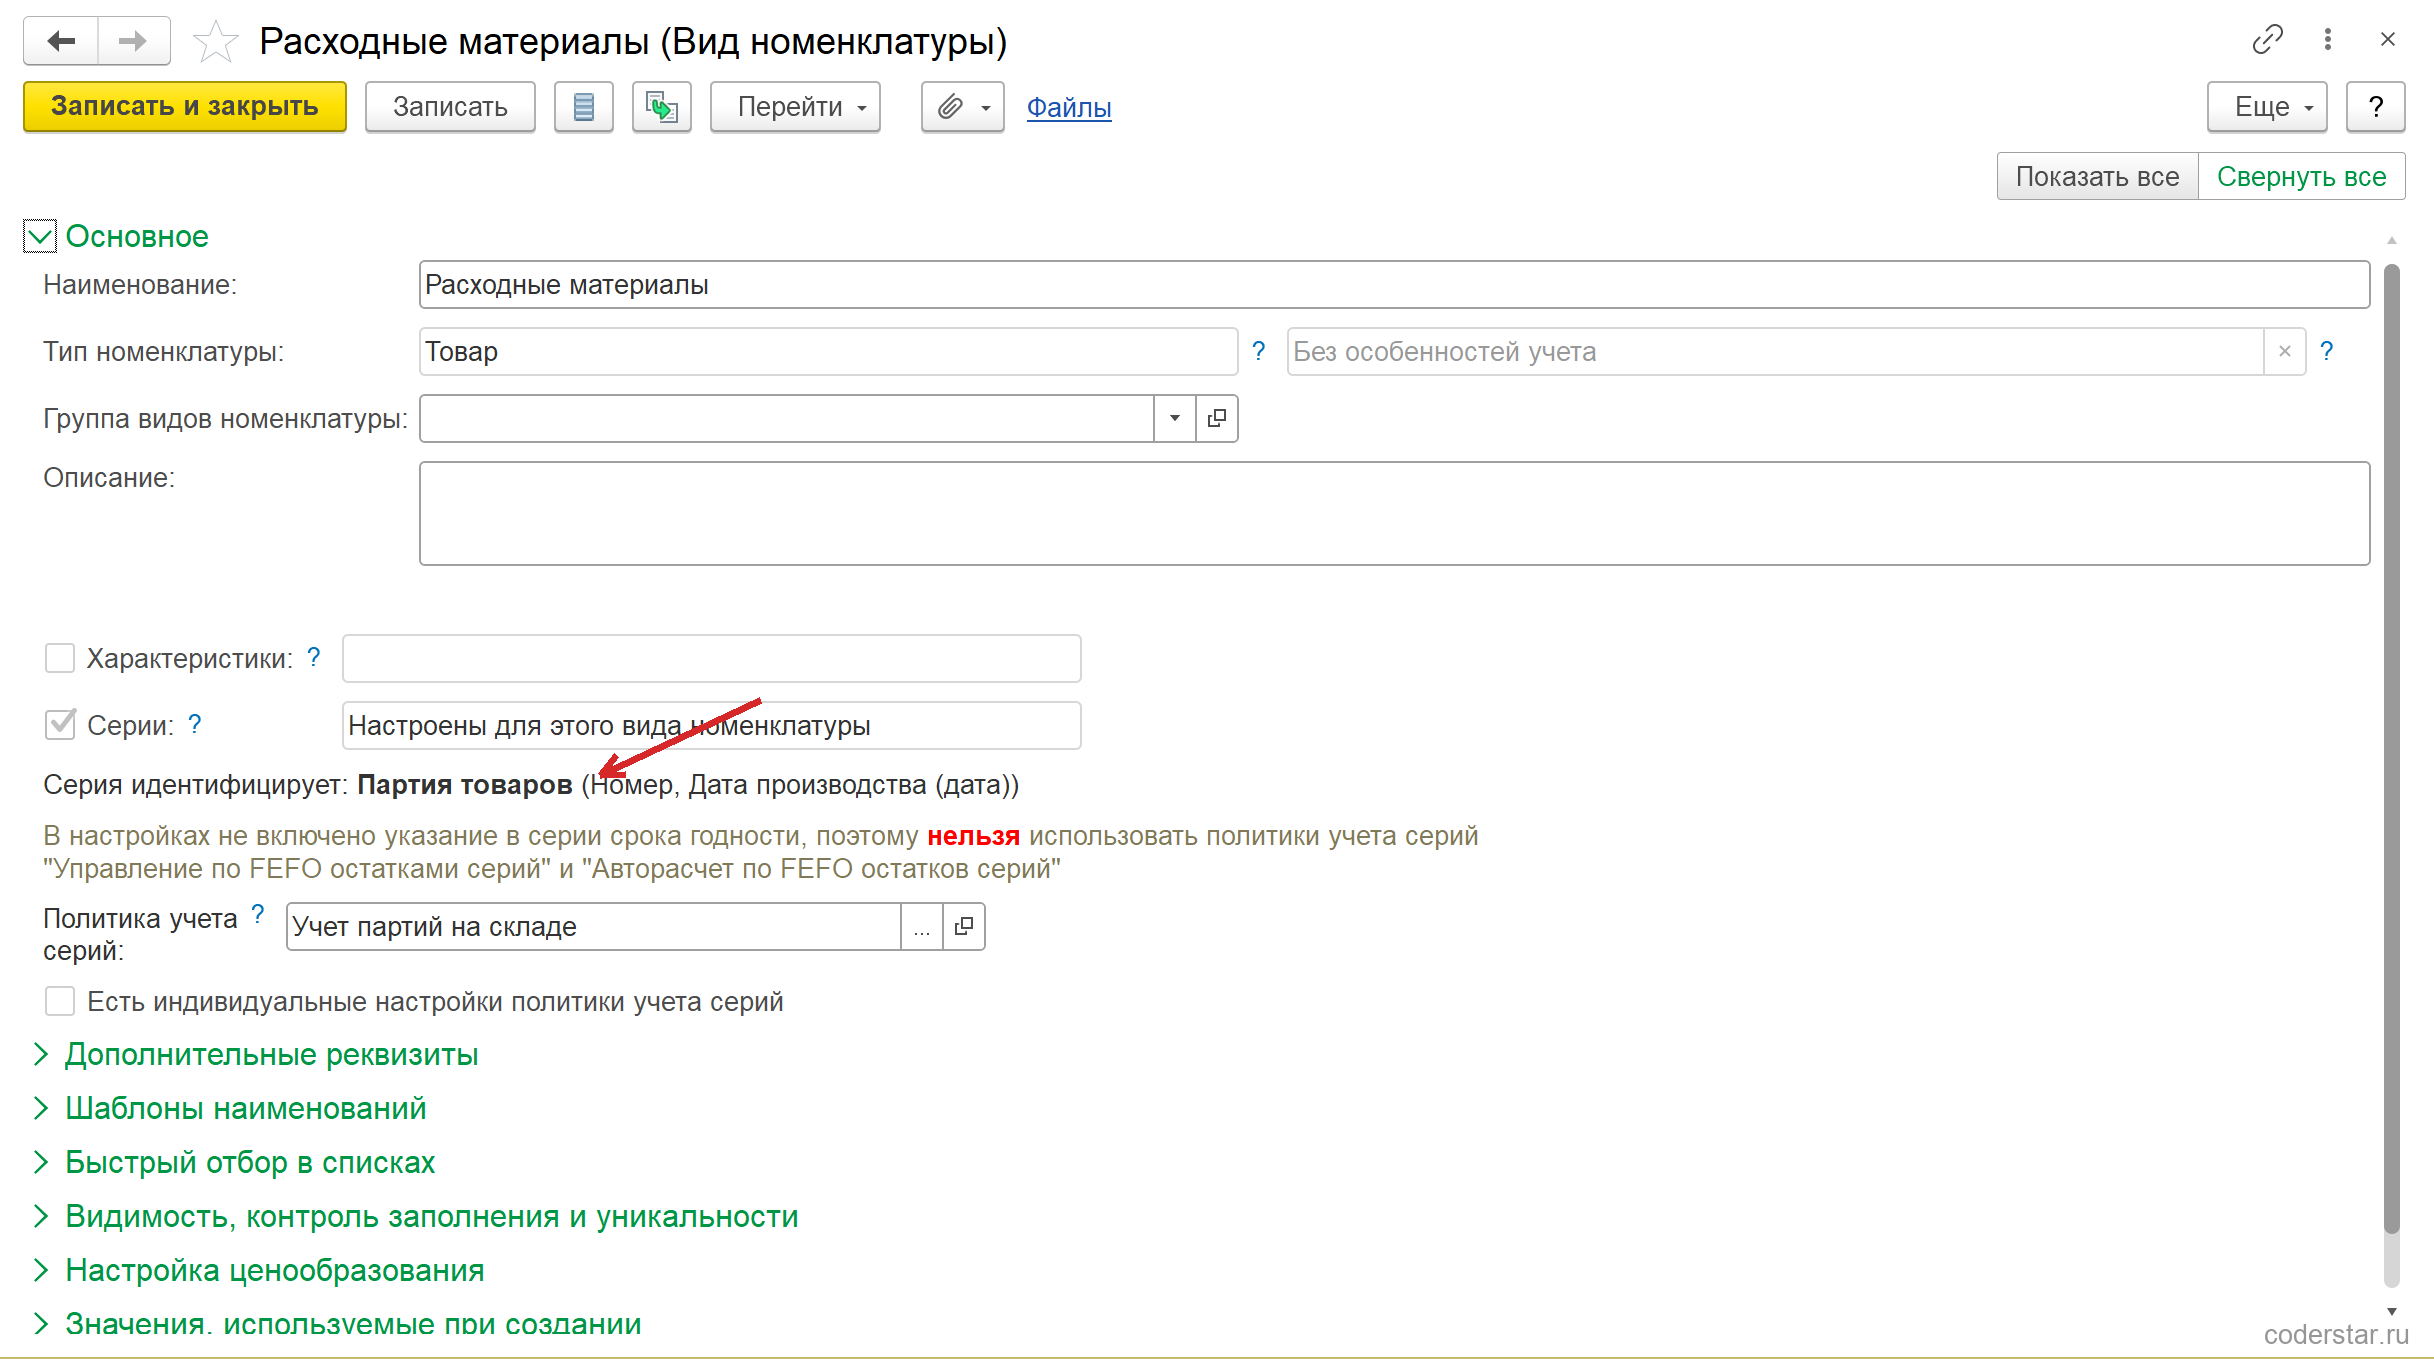Image resolution: width=2434 pixels, height=1359 pixels.
Task: Open selected Группа видов номенклатуры item
Action: click(x=1217, y=418)
